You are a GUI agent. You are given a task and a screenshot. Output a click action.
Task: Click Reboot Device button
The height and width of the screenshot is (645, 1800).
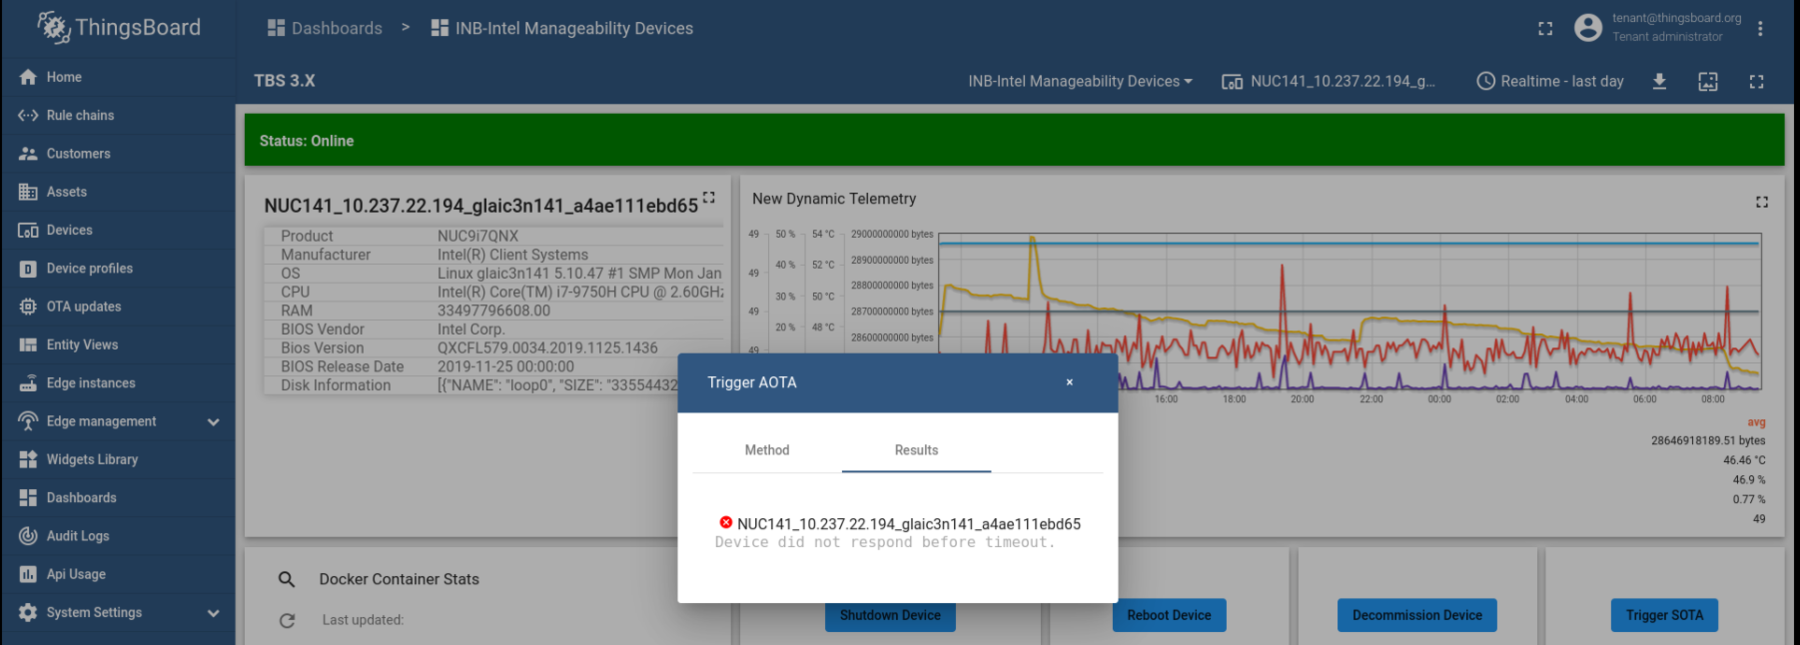point(1169,615)
